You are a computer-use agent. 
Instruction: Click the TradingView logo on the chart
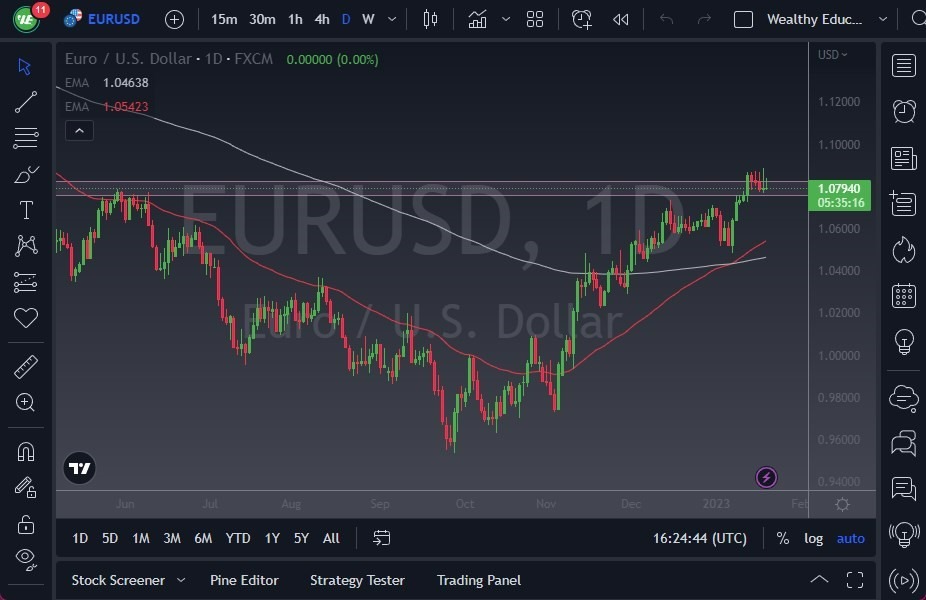point(79,467)
